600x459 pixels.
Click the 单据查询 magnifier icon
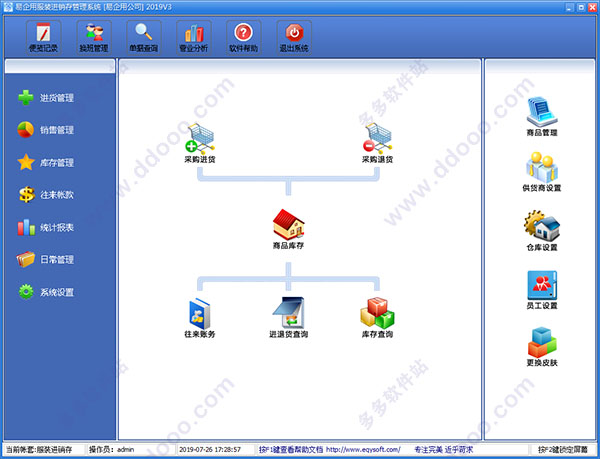(x=144, y=37)
